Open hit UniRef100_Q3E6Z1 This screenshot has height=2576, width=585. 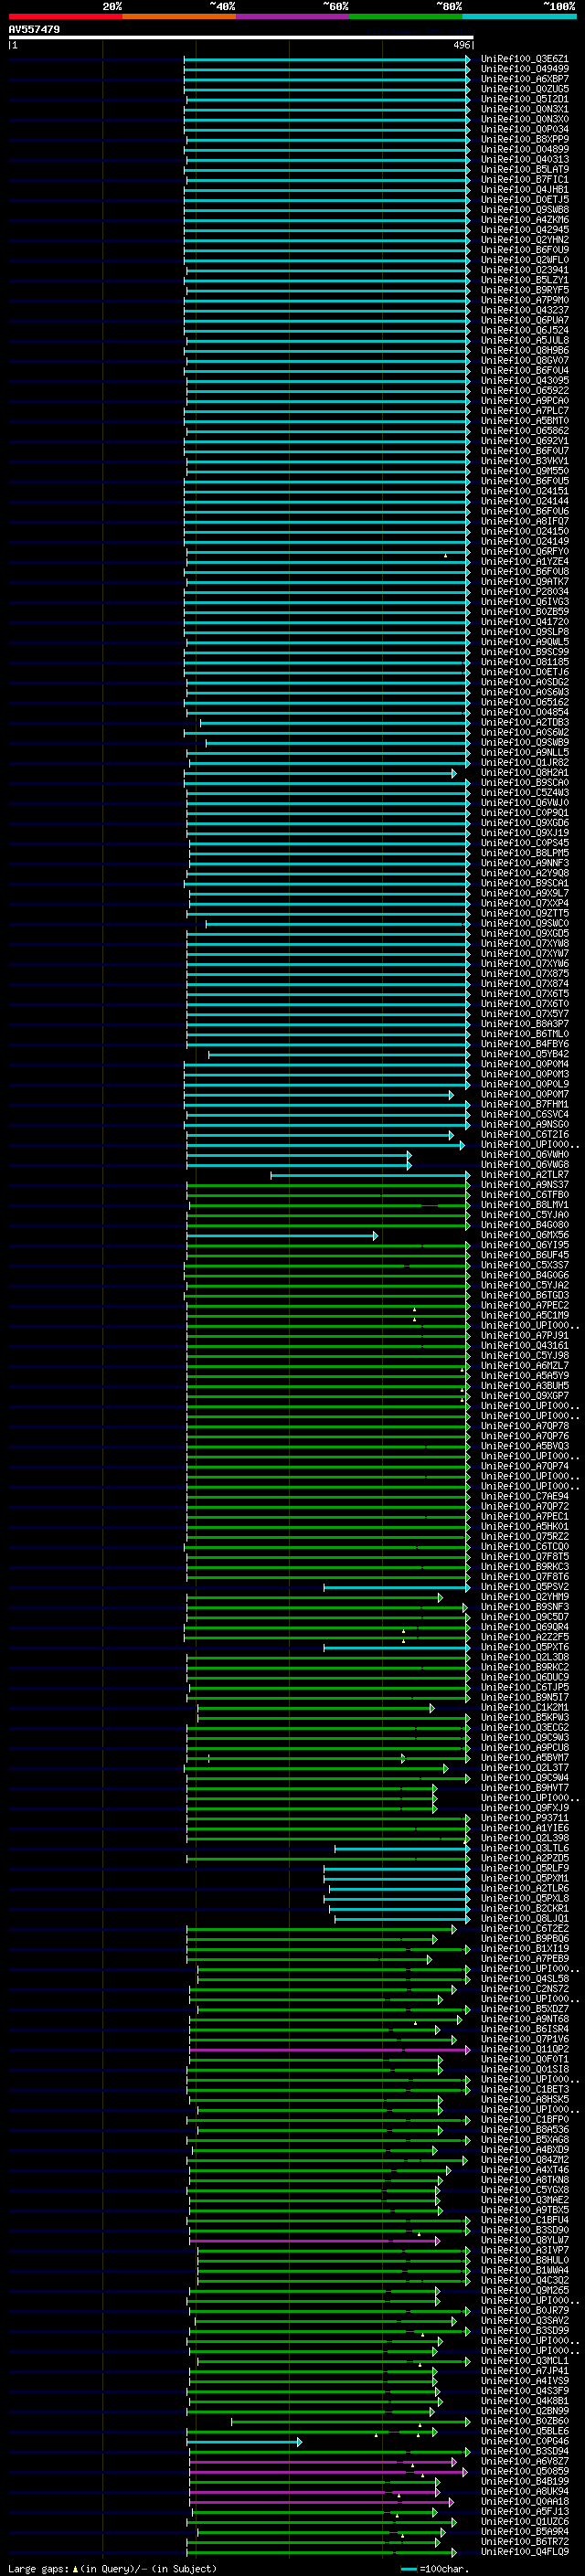(x=525, y=59)
